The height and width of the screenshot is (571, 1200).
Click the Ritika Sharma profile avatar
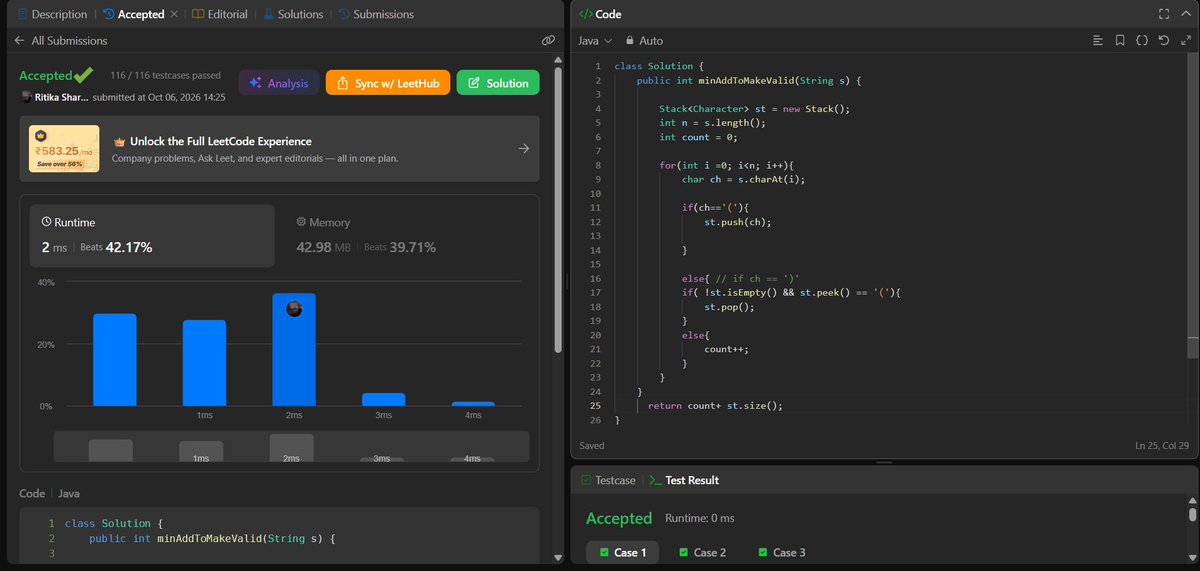[26, 97]
